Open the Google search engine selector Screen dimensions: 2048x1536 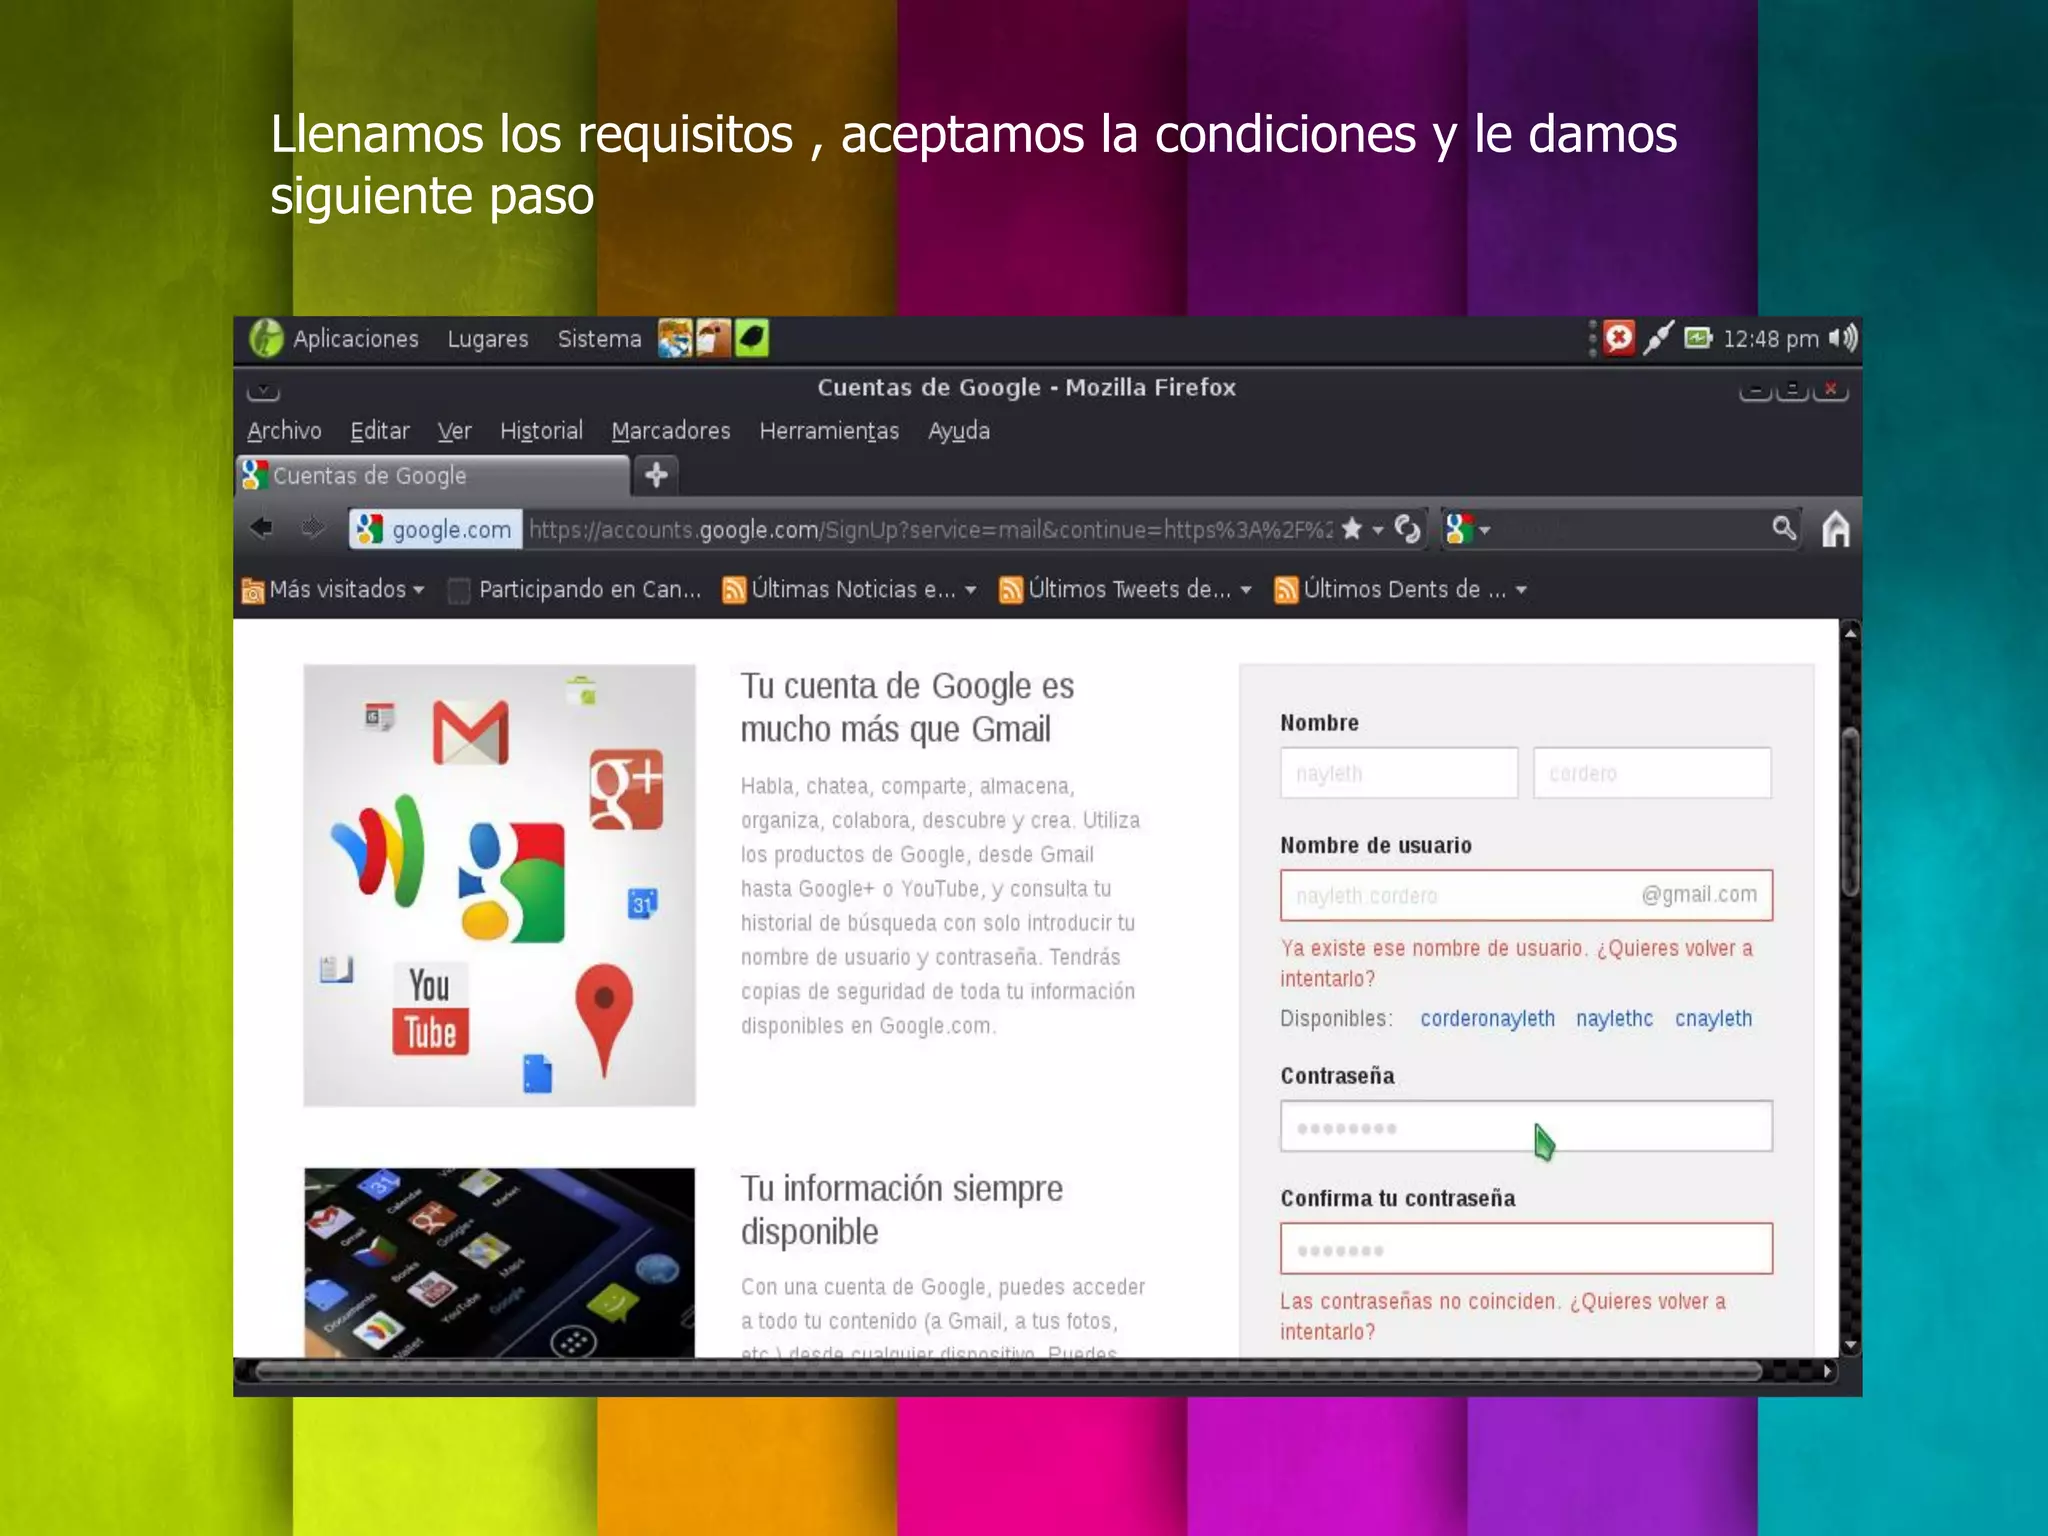click(1467, 528)
